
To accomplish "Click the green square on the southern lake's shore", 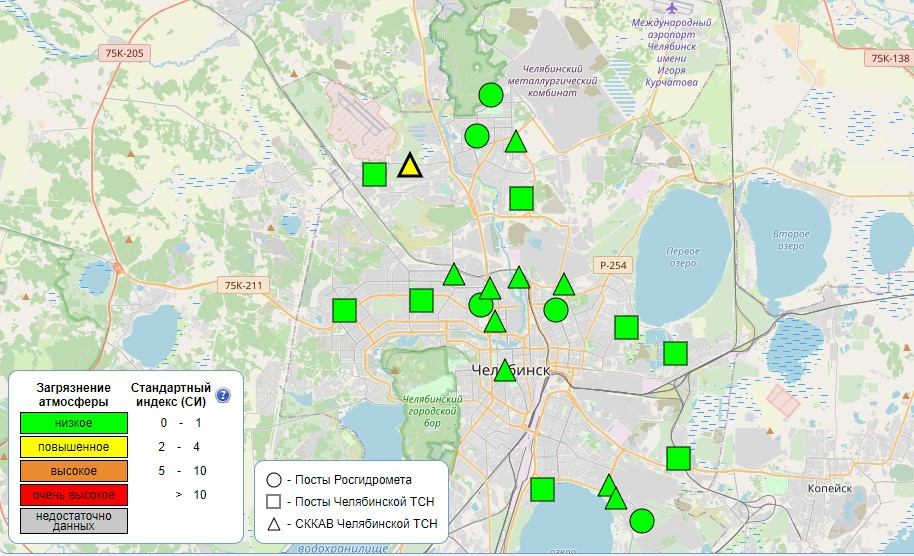I will pos(543,489).
